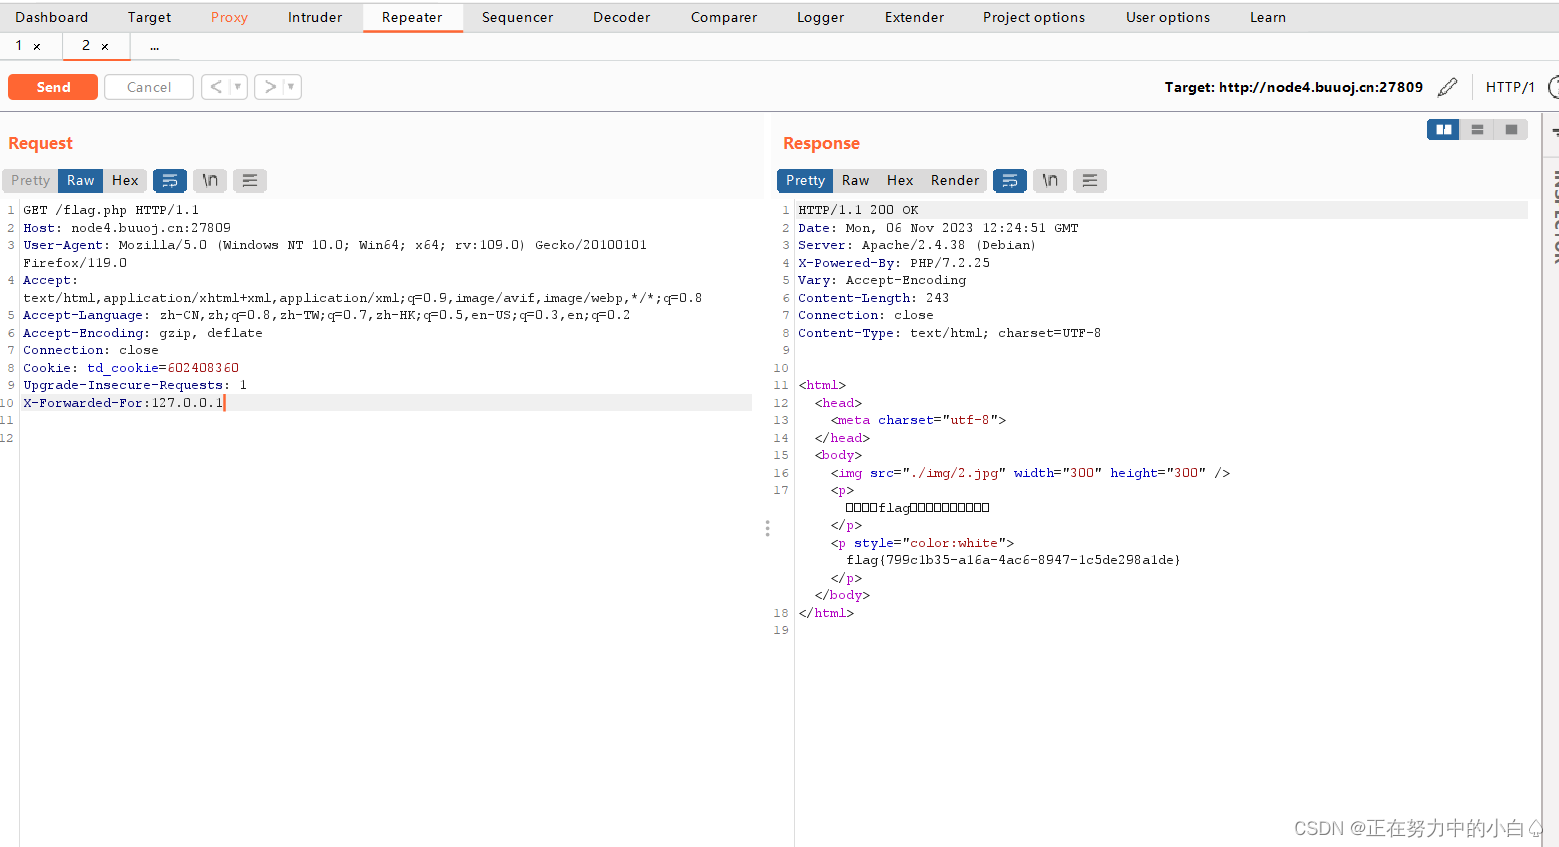
Task: Open the Logger tab
Action: pos(821,17)
